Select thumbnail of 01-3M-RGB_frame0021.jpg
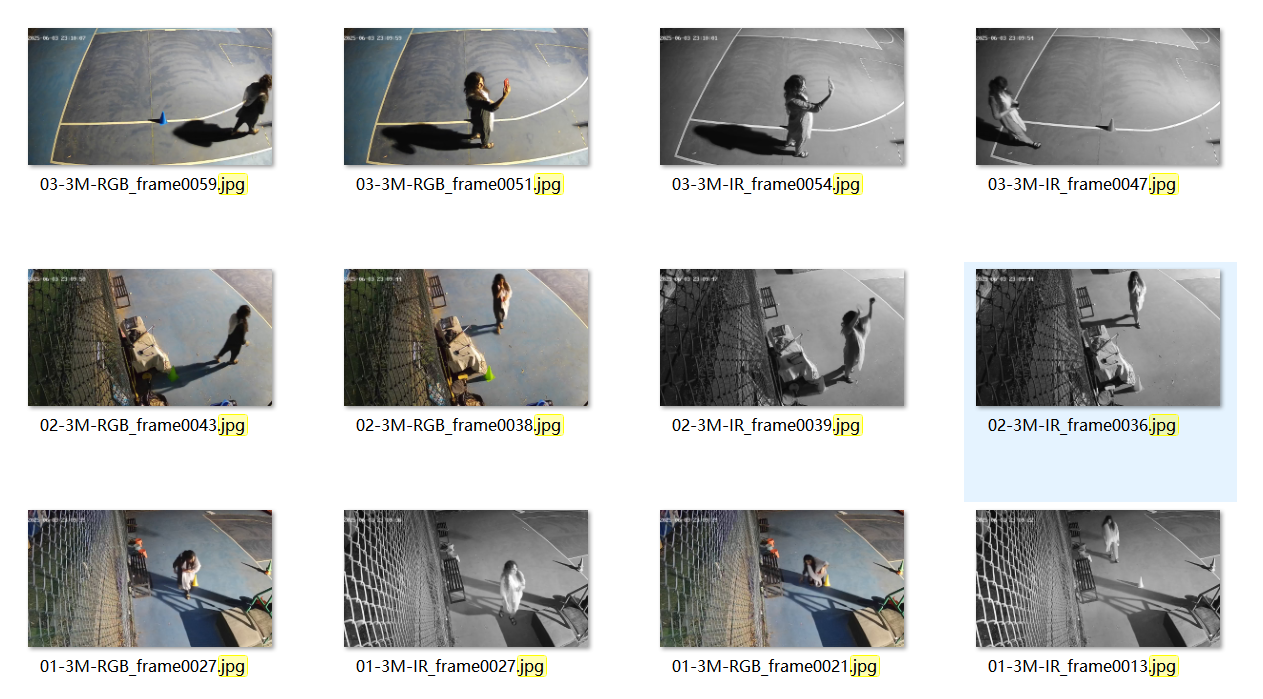 click(x=782, y=579)
